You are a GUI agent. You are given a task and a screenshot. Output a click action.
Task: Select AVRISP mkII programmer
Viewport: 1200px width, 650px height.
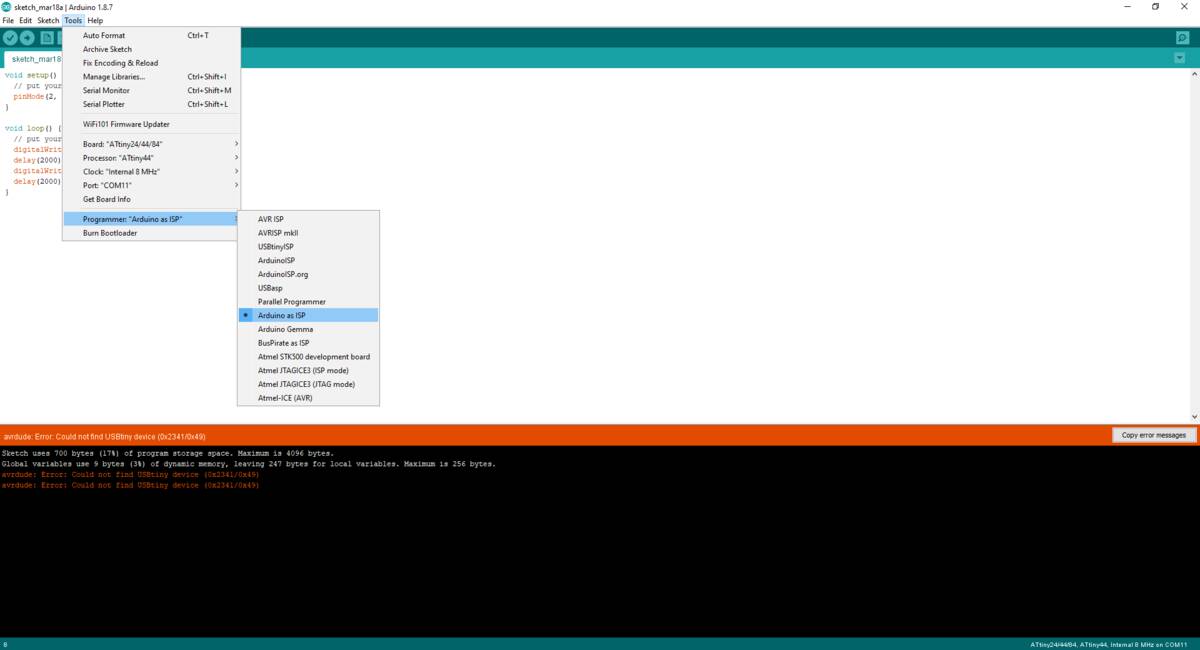(x=308, y=233)
